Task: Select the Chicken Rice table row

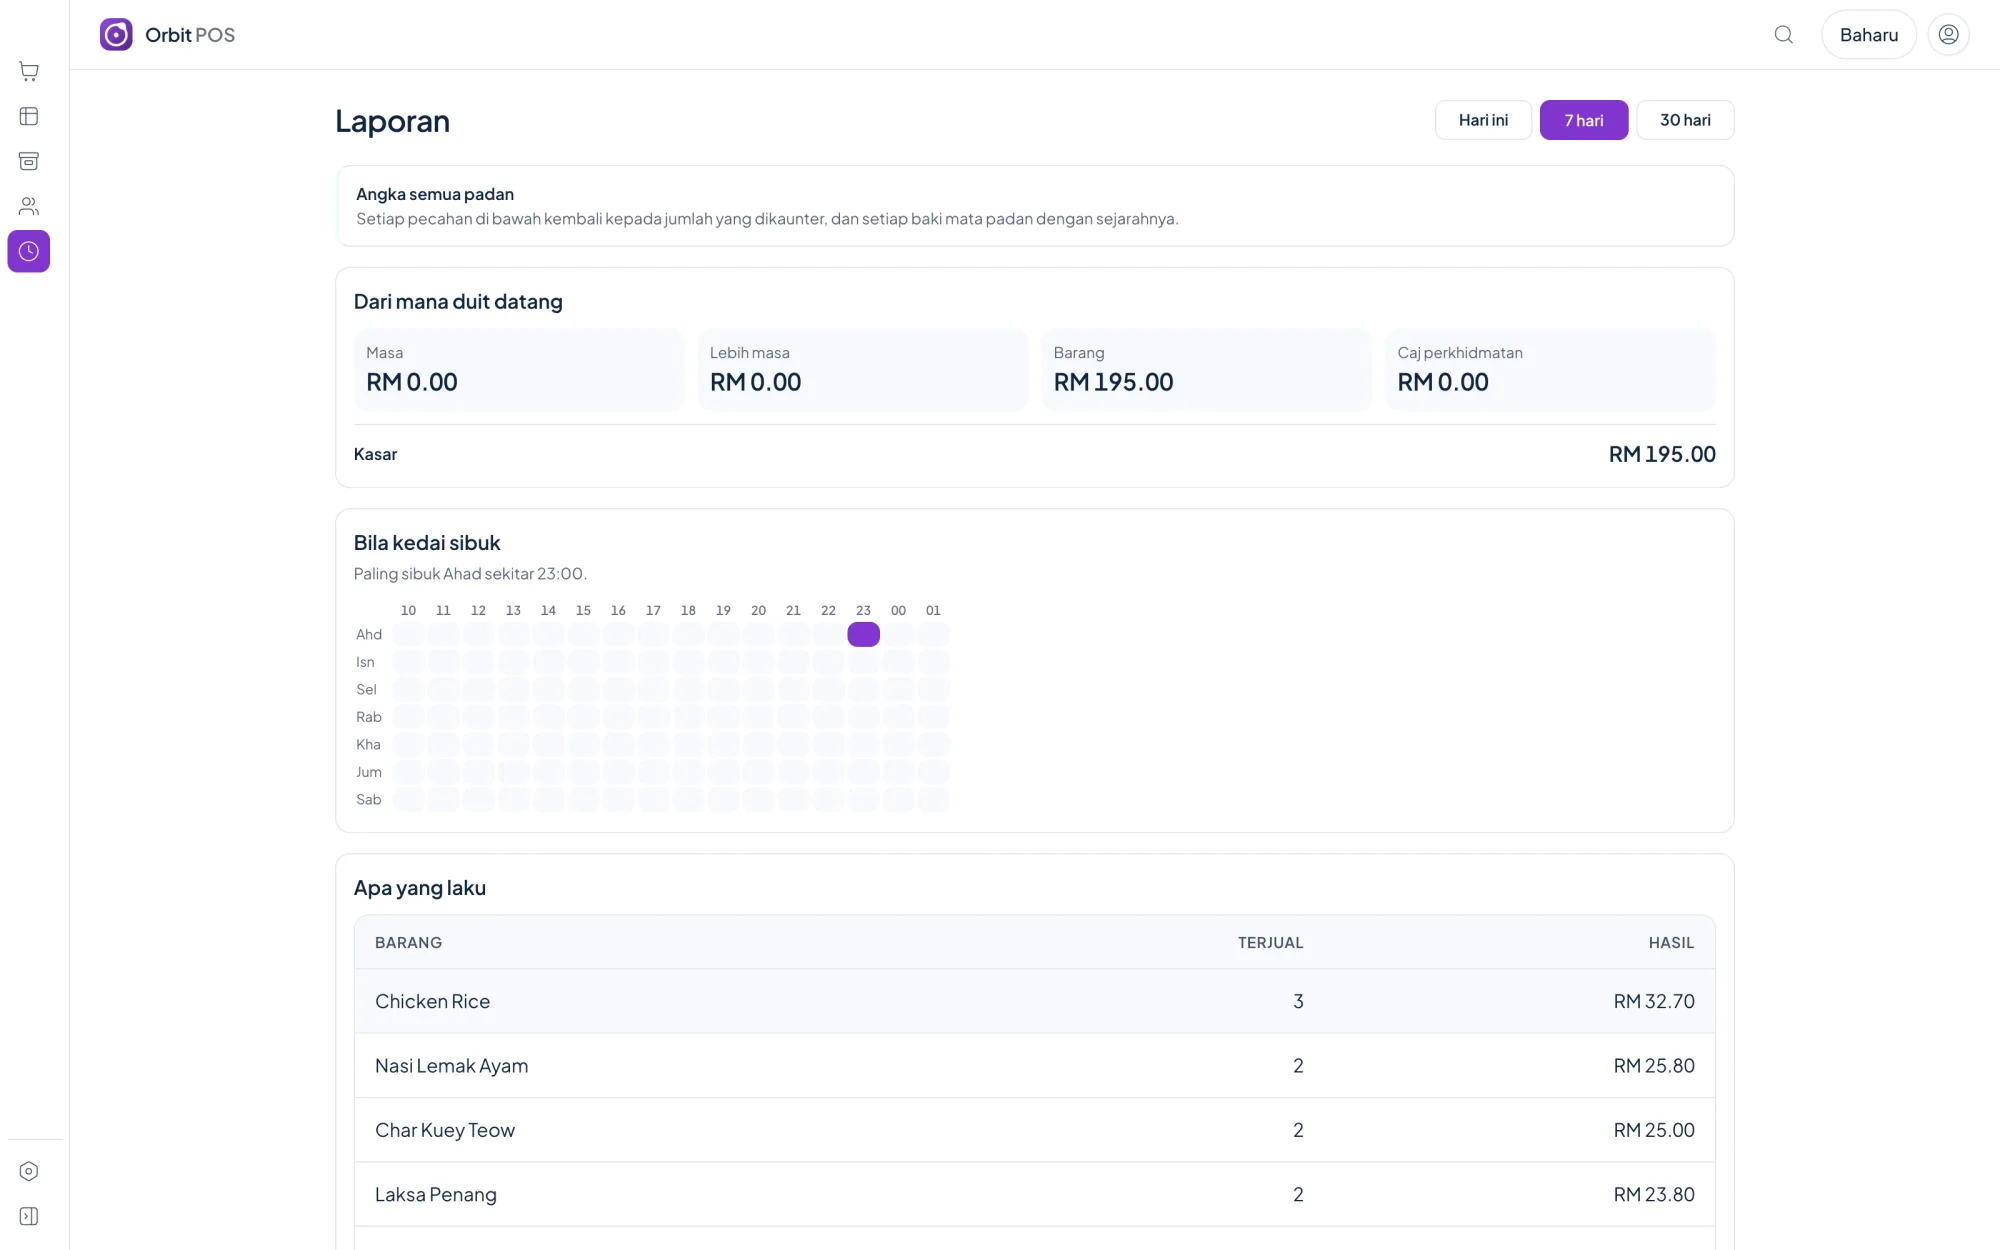Action: 1034,1001
